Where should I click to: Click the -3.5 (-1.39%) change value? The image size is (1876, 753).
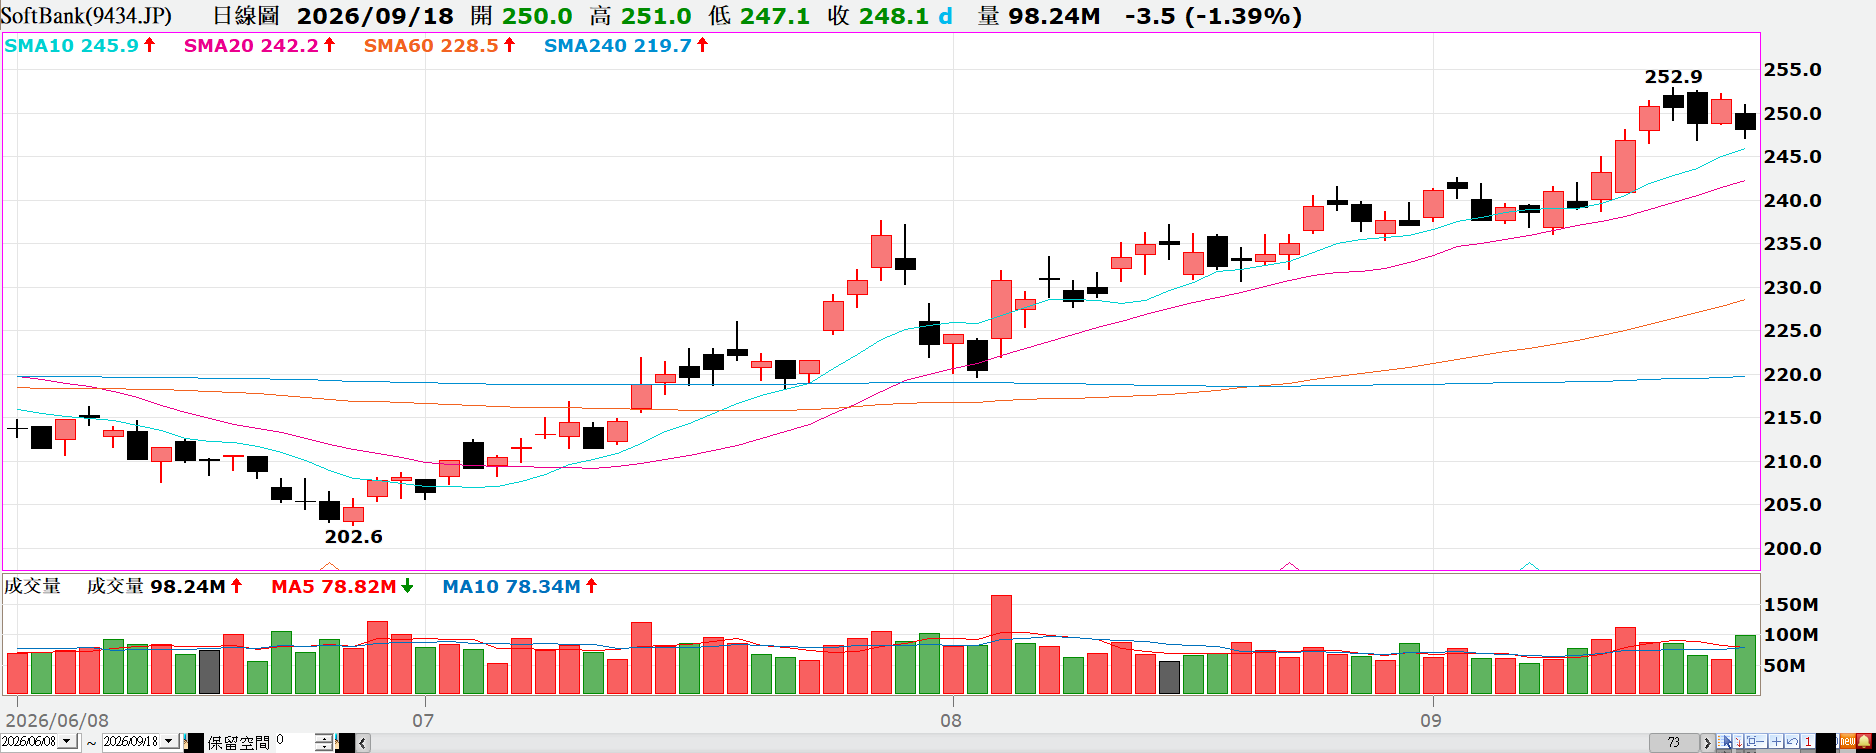point(1213,16)
